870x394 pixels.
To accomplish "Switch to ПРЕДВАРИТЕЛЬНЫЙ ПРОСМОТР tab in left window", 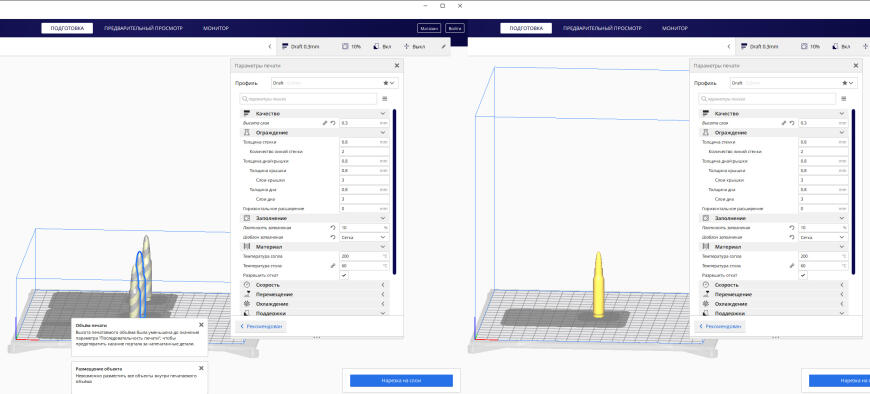I will tap(143, 28).
